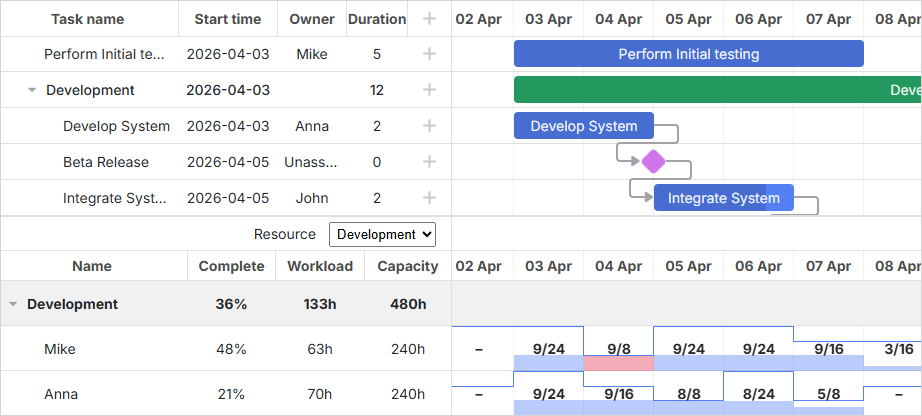Select the blue Perform Initial testing bar

pos(689,54)
